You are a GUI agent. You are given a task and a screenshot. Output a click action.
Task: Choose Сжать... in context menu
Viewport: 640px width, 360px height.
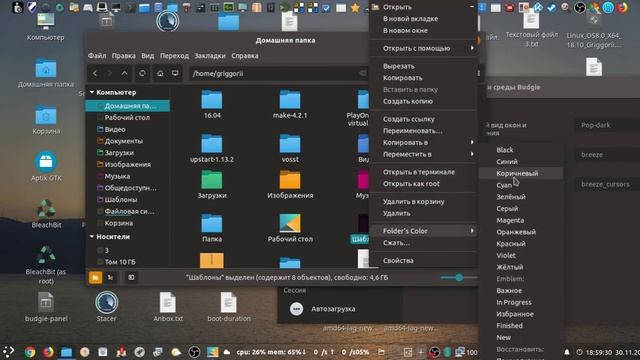[x=423, y=243]
